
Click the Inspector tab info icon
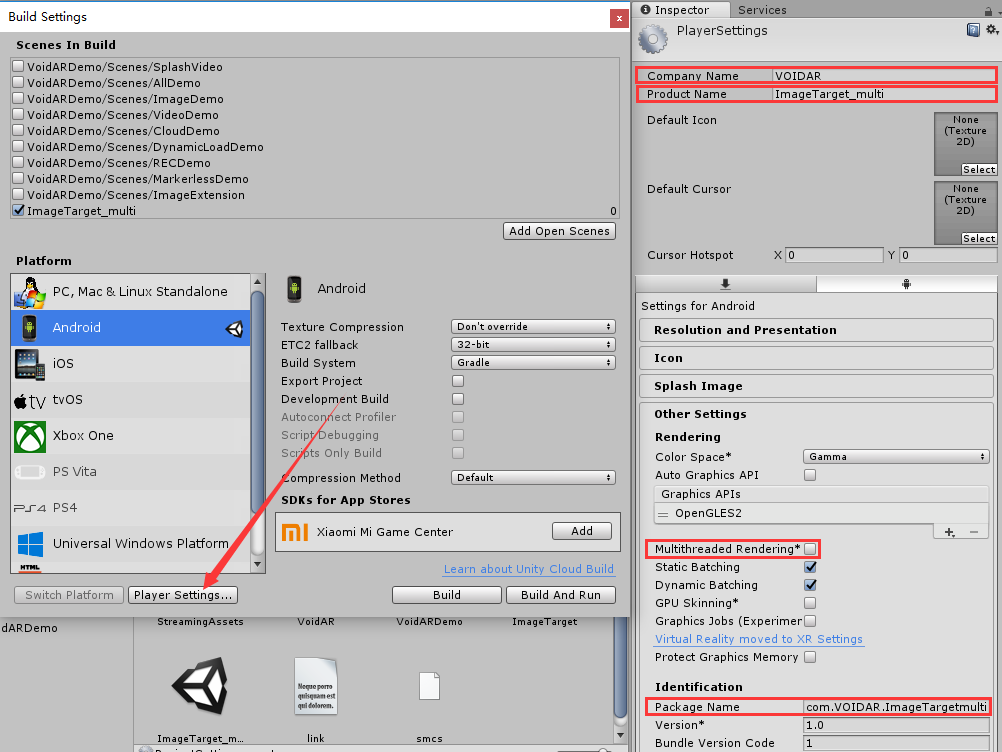(645, 10)
